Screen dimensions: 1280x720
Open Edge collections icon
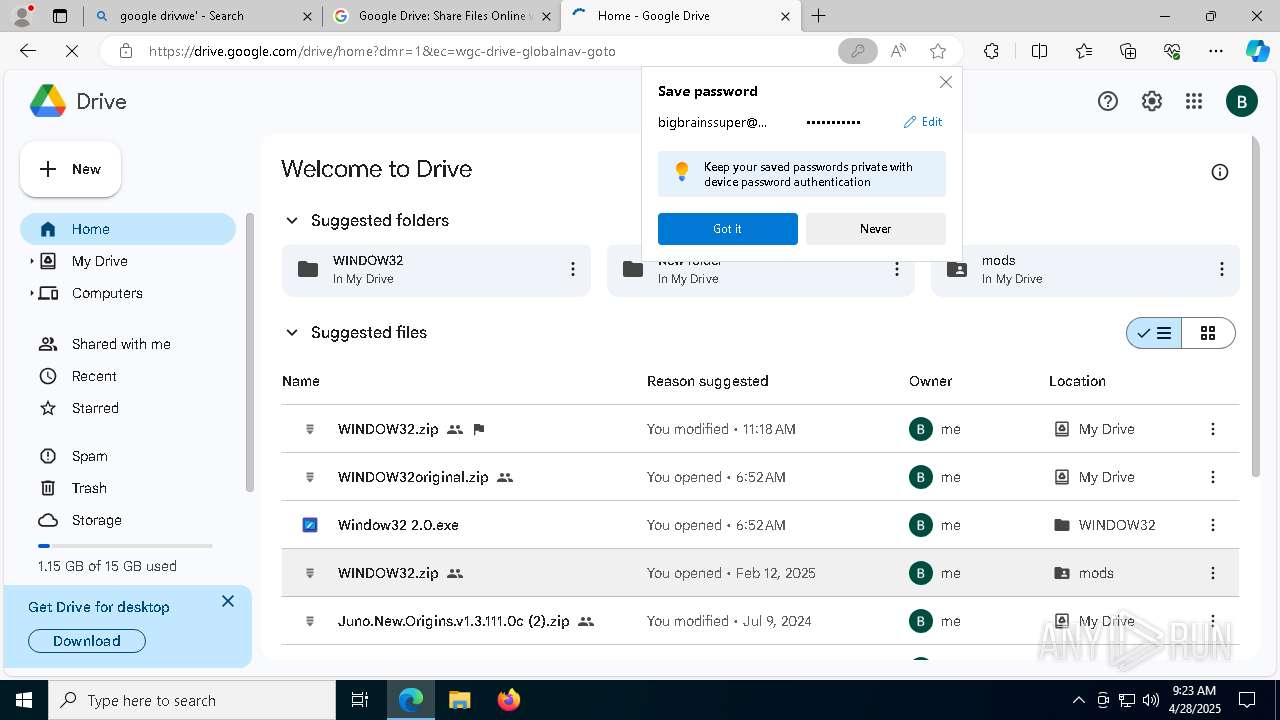coord(1128,51)
